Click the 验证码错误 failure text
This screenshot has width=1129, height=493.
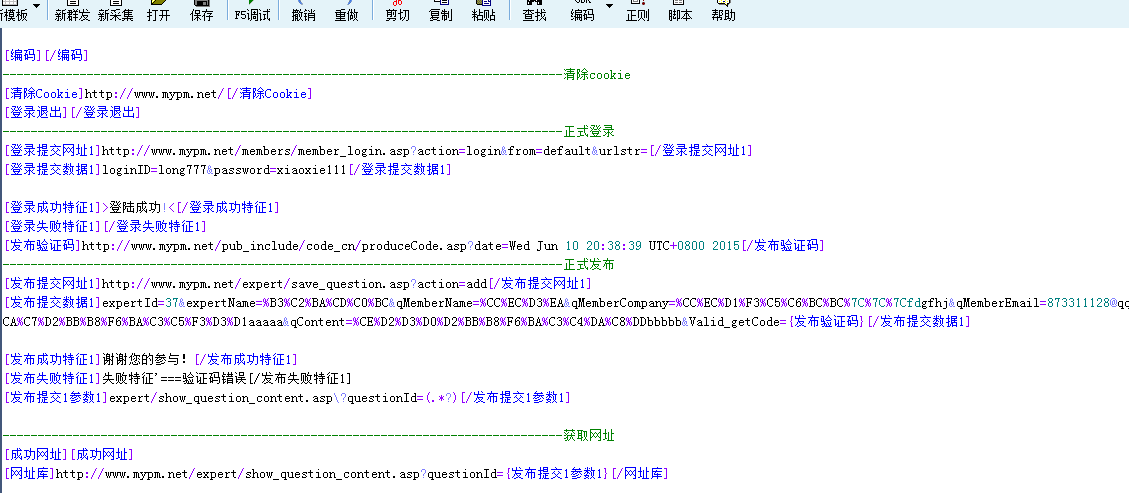coord(215,379)
